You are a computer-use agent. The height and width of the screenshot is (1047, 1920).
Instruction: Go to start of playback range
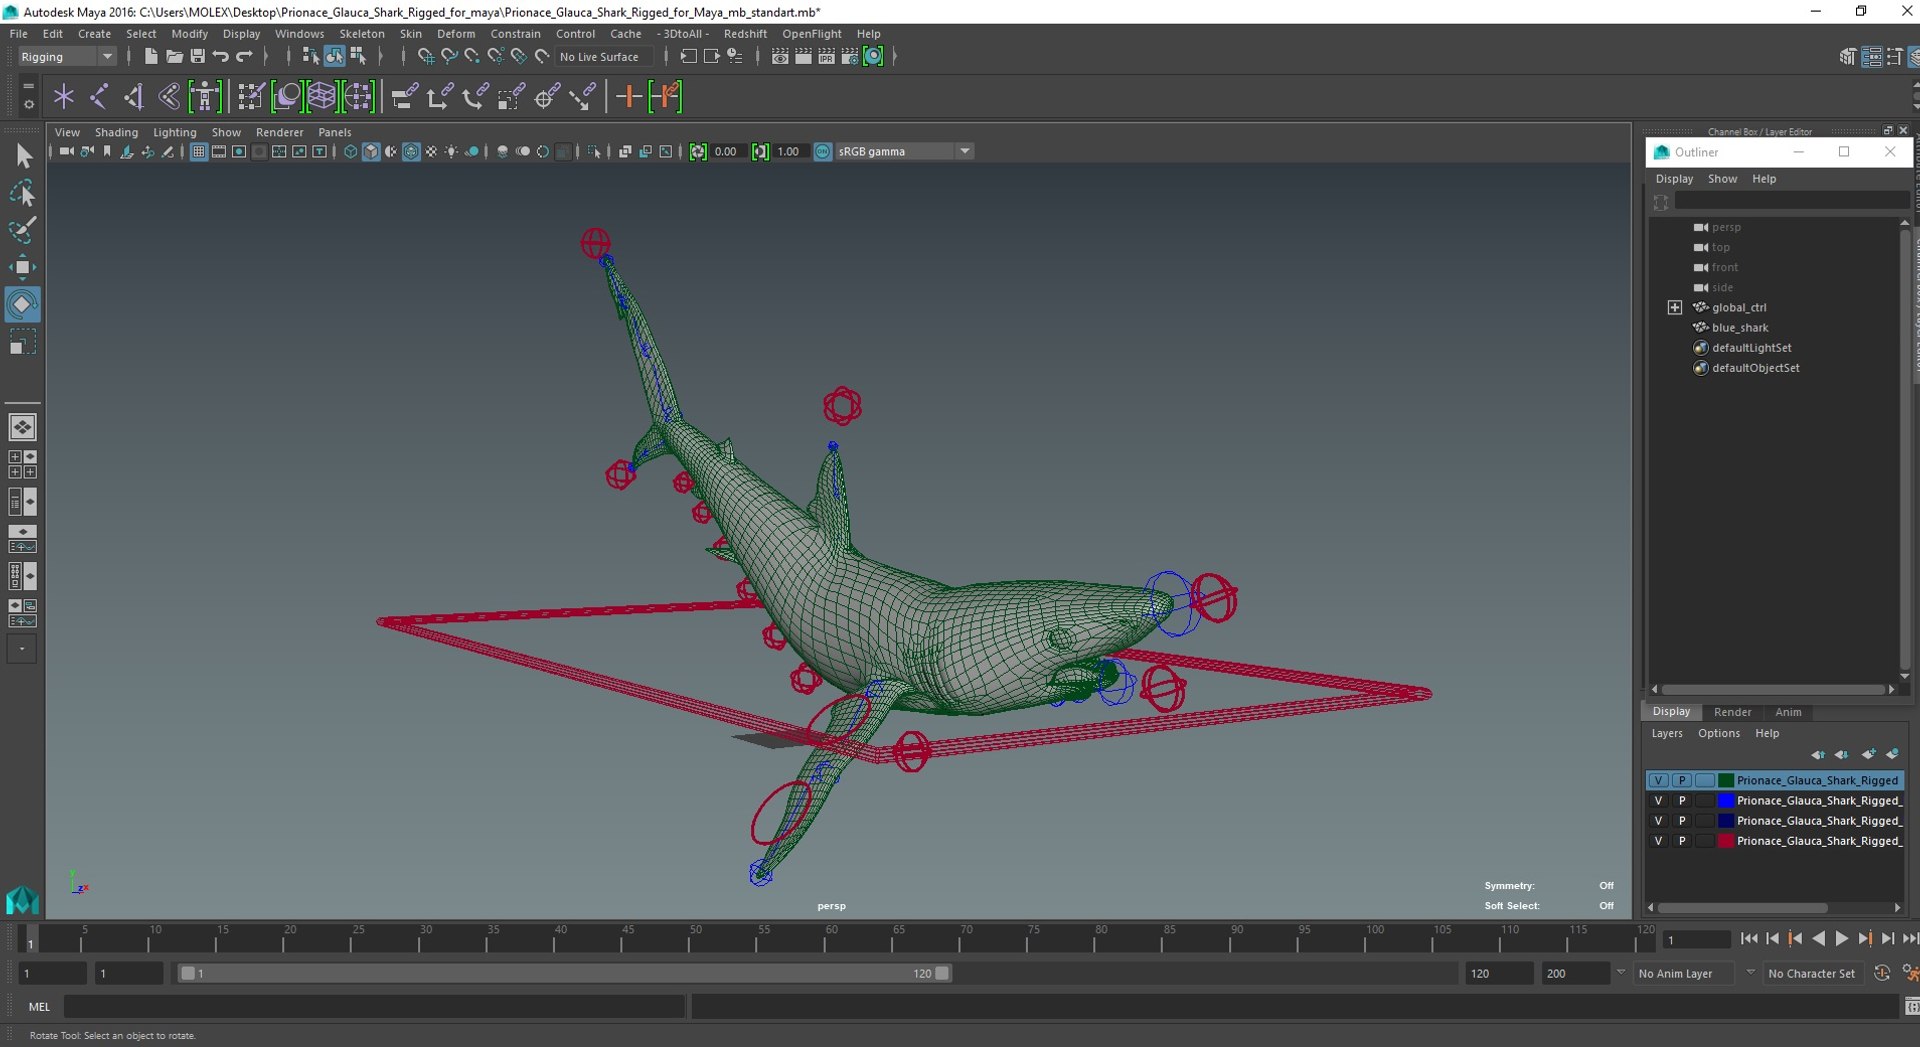(1748, 939)
